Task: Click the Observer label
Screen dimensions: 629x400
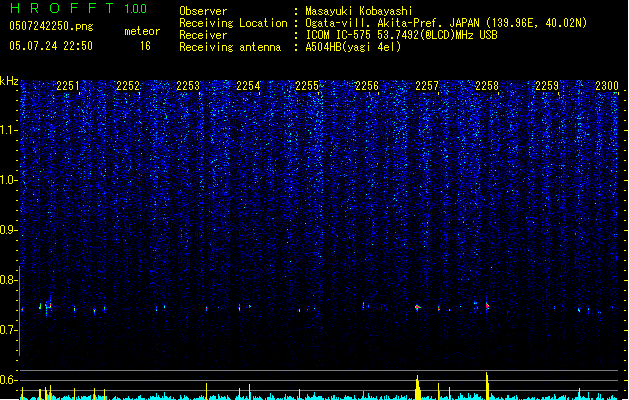Action: click(203, 11)
